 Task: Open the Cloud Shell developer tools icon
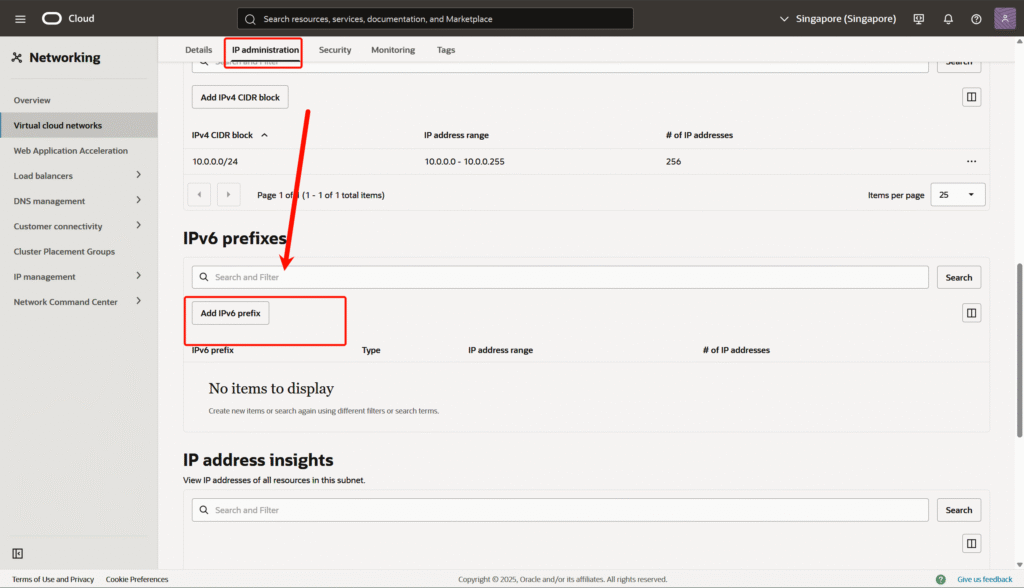coord(919,19)
